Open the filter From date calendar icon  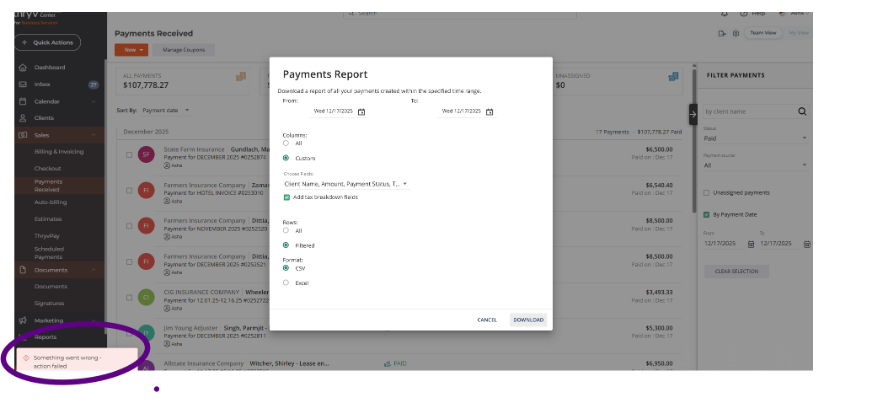(744, 243)
